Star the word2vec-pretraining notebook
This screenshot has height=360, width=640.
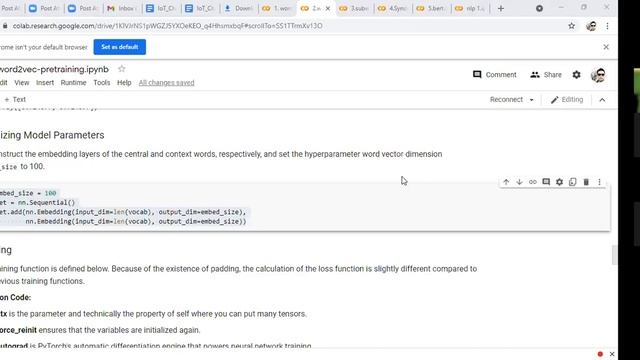click(x=122, y=69)
